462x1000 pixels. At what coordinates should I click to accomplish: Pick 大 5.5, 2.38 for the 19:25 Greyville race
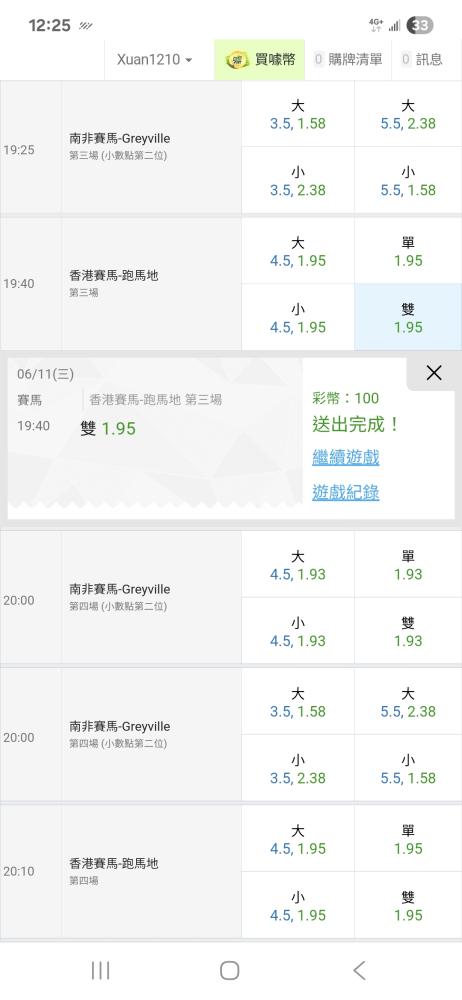(x=408, y=114)
